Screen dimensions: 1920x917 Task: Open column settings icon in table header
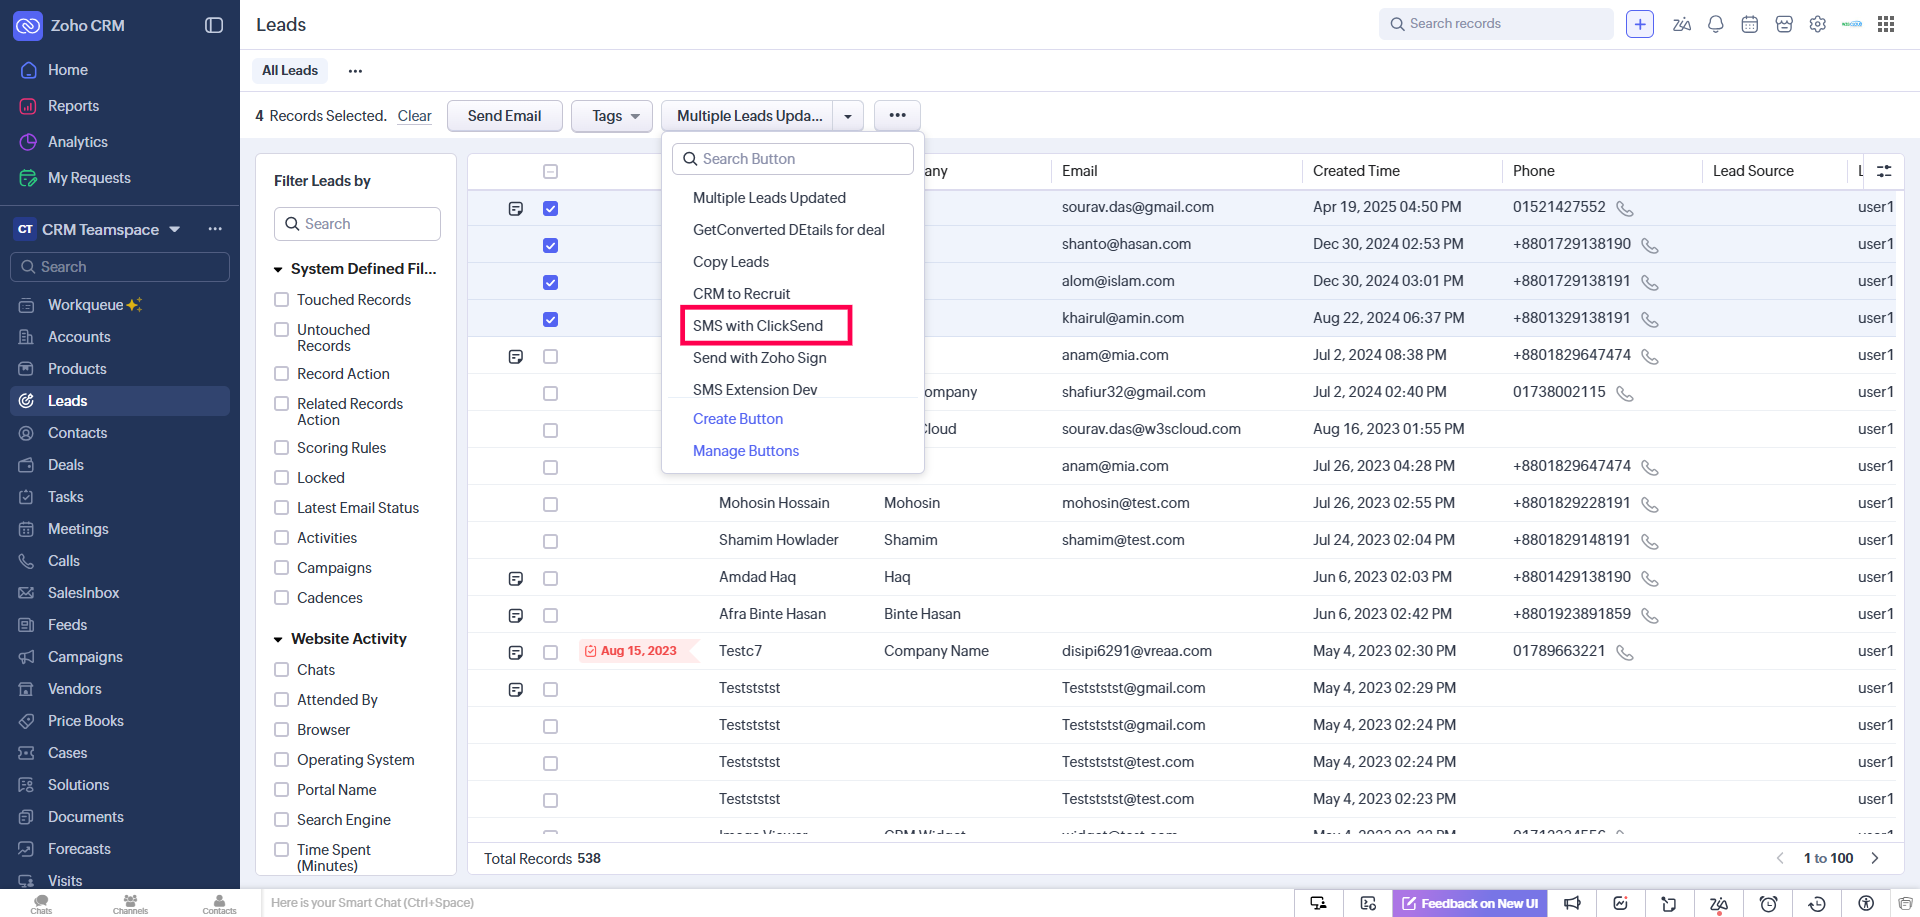(1884, 171)
